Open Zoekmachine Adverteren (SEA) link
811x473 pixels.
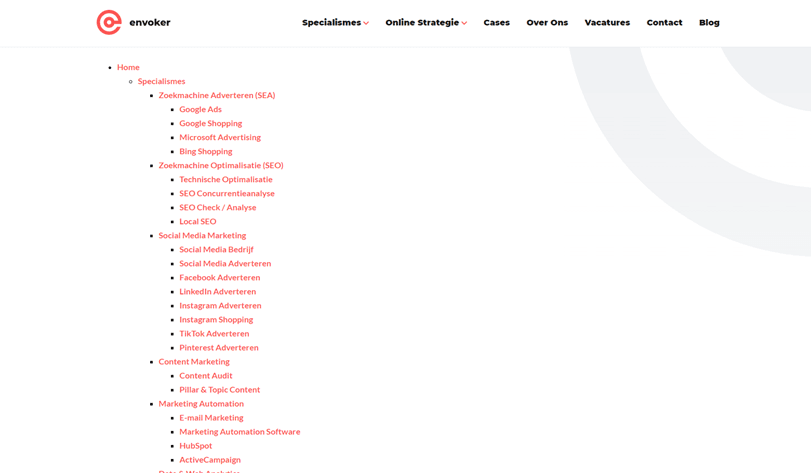coord(217,95)
